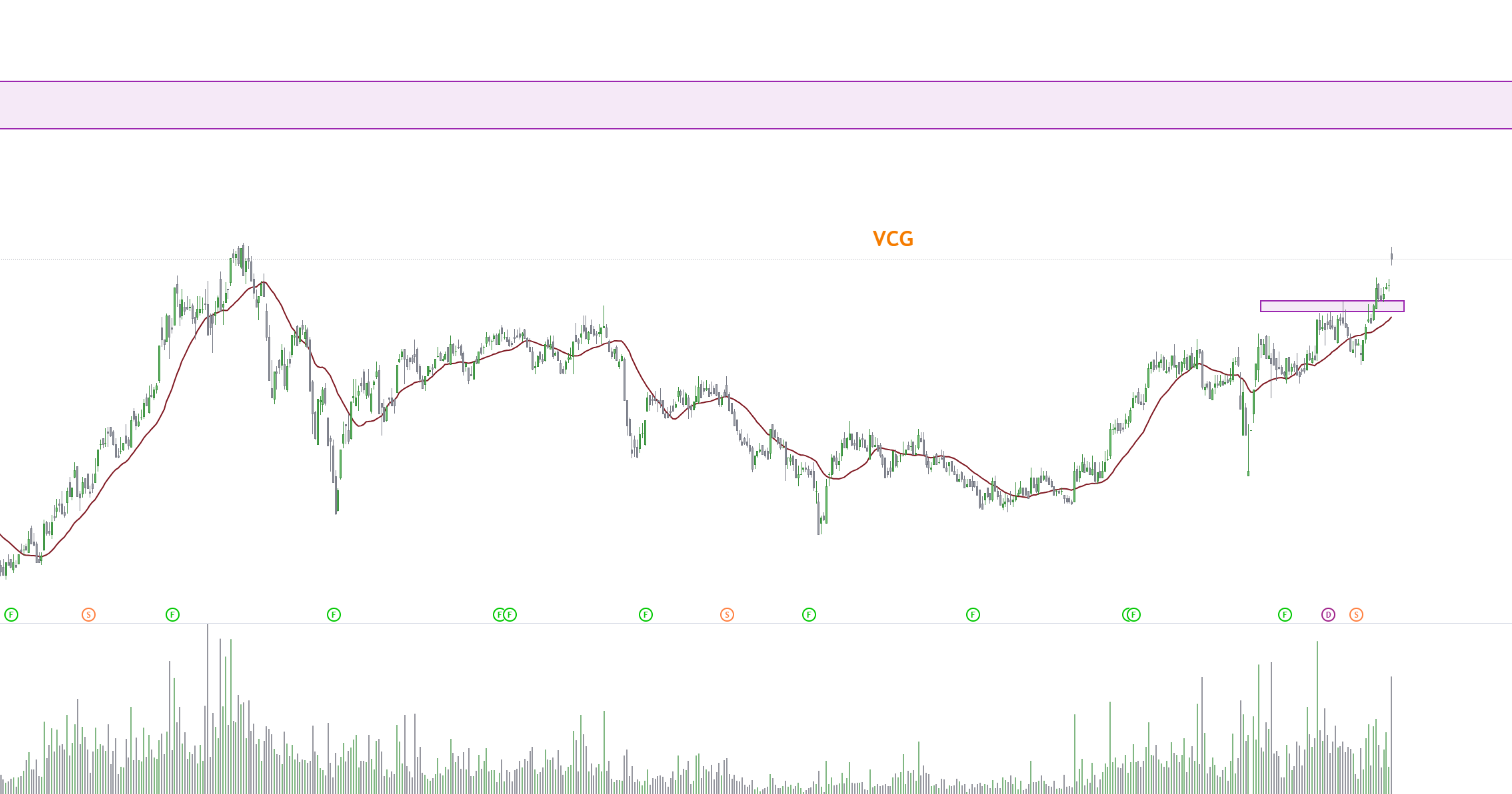This screenshot has height=794, width=1512.
Task: Select the orange S marker mid-chart
Action: point(727,614)
